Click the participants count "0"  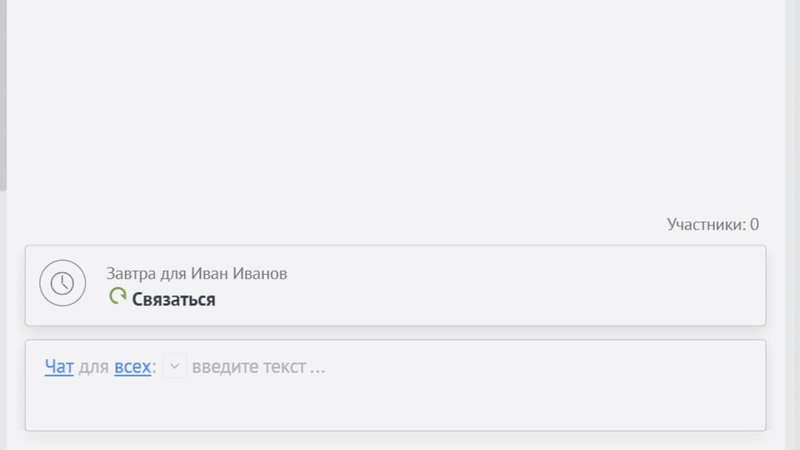[x=755, y=224]
